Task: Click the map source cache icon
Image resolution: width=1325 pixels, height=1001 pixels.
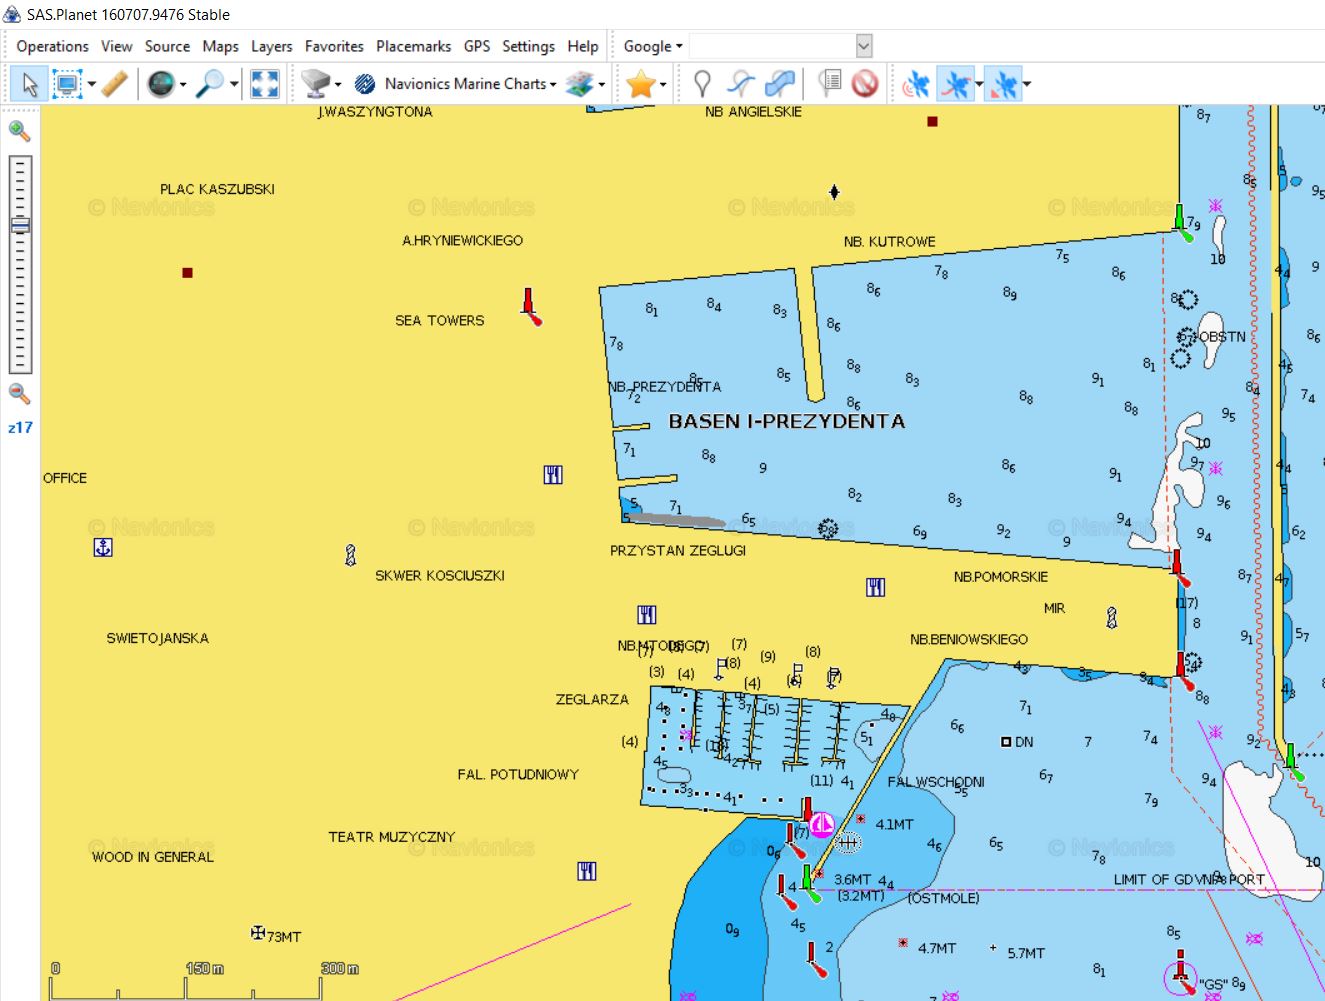Action: tap(316, 84)
